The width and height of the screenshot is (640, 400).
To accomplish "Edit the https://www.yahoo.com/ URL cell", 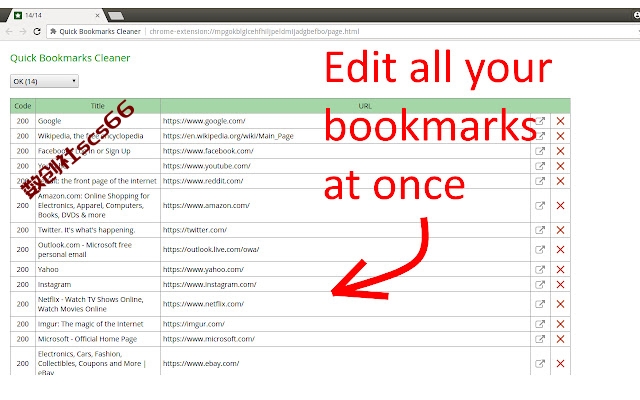I will pyautogui.click(x=345, y=269).
